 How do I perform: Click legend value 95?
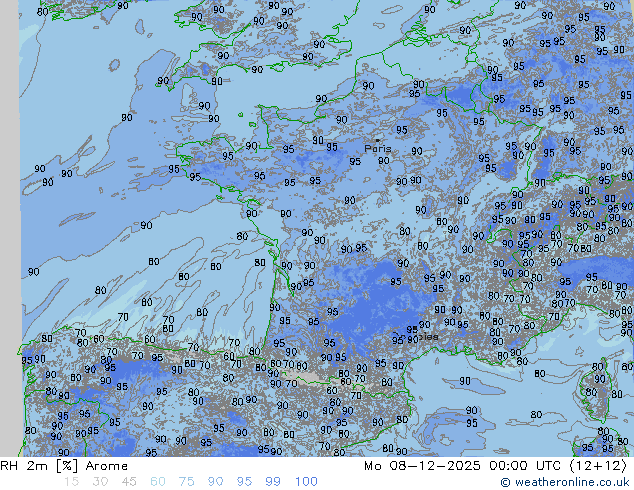tap(244, 482)
